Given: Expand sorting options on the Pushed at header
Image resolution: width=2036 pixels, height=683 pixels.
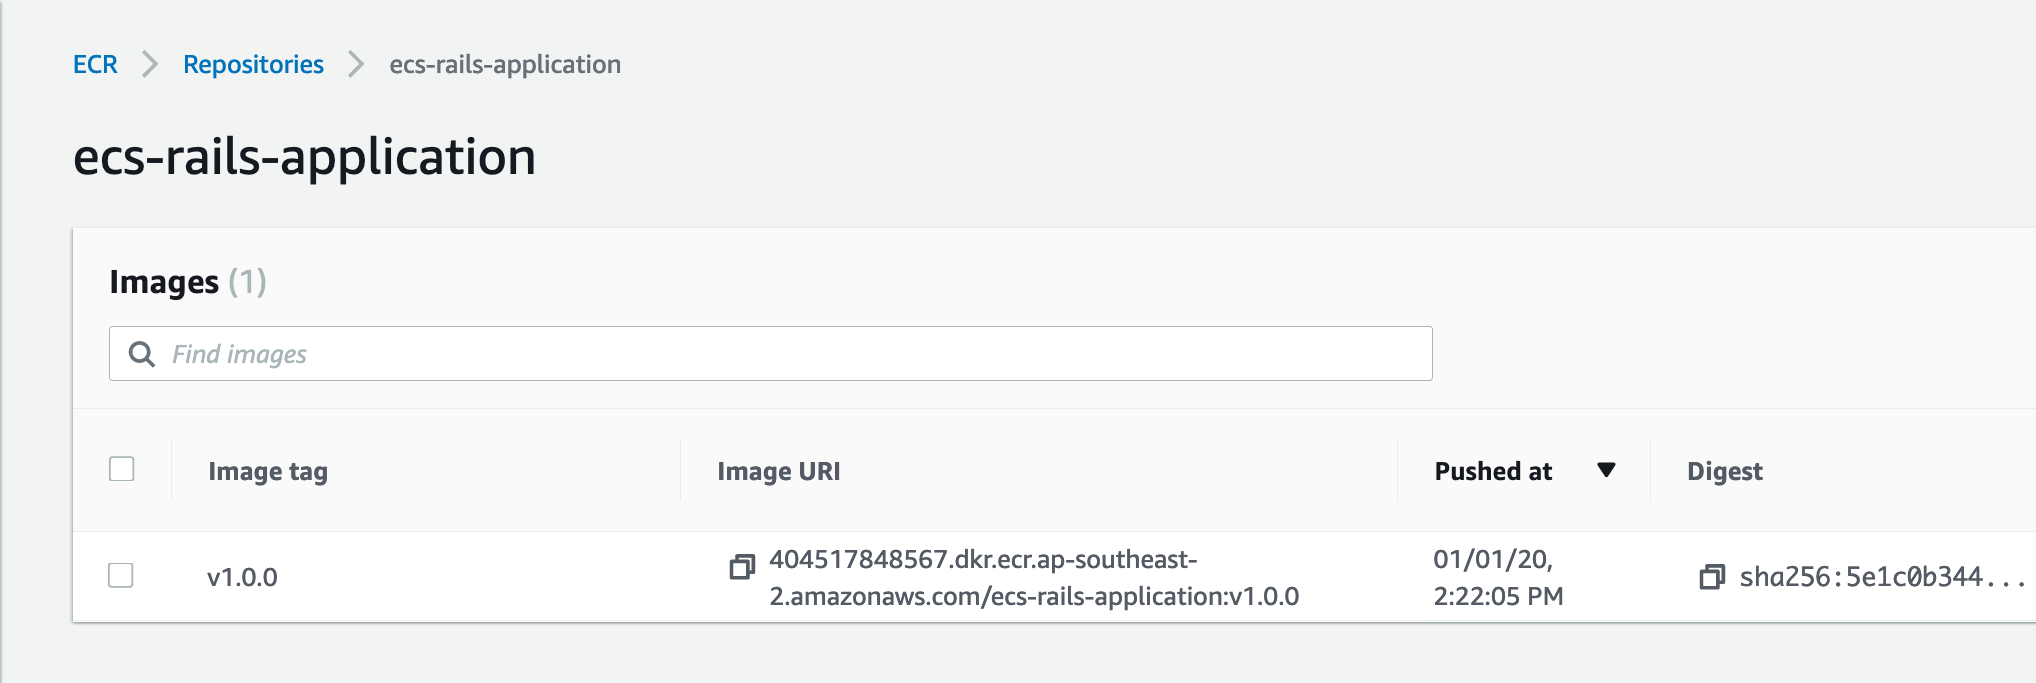Looking at the screenshot, I should coord(1607,469).
